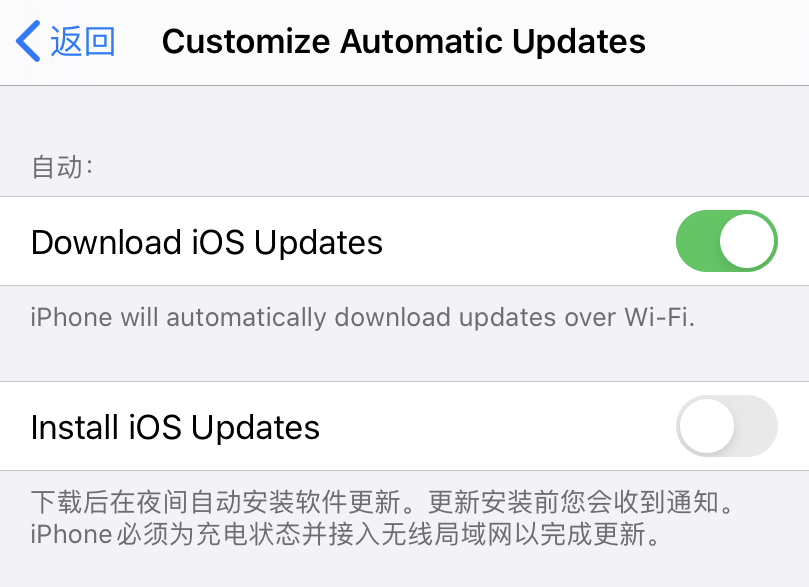The height and width of the screenshot is (587, 809).
Task: Click the 自动: section header
Action: (x=62, y=167)
